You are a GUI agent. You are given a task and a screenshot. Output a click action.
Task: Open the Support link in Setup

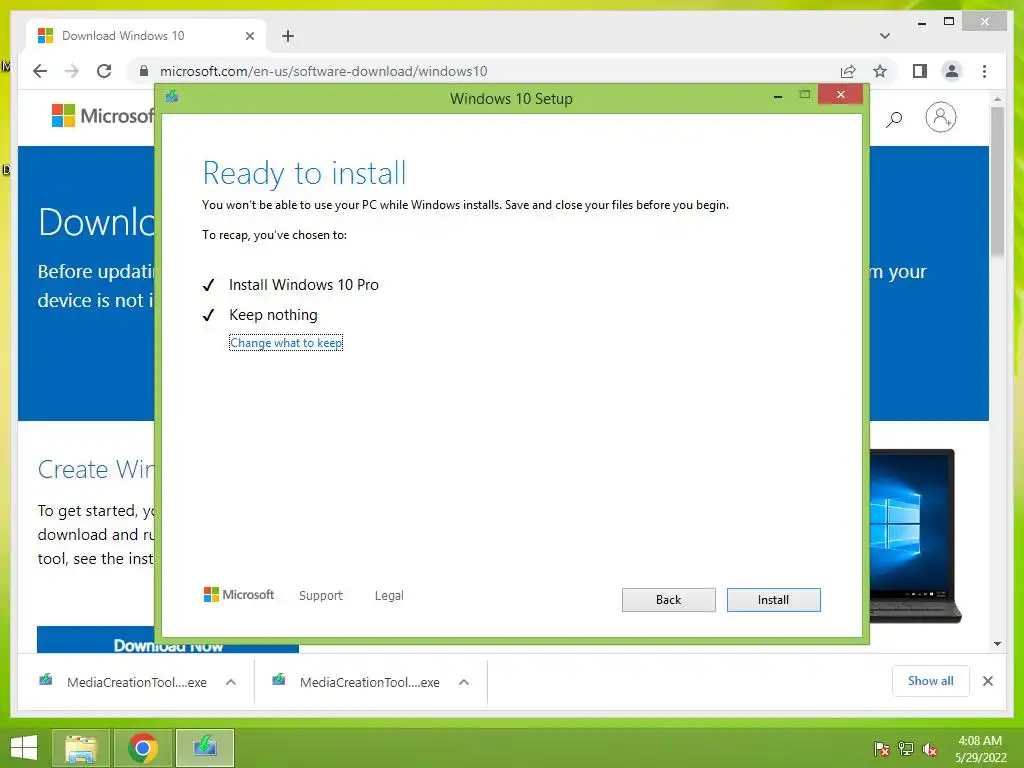[x=321, y=596]
